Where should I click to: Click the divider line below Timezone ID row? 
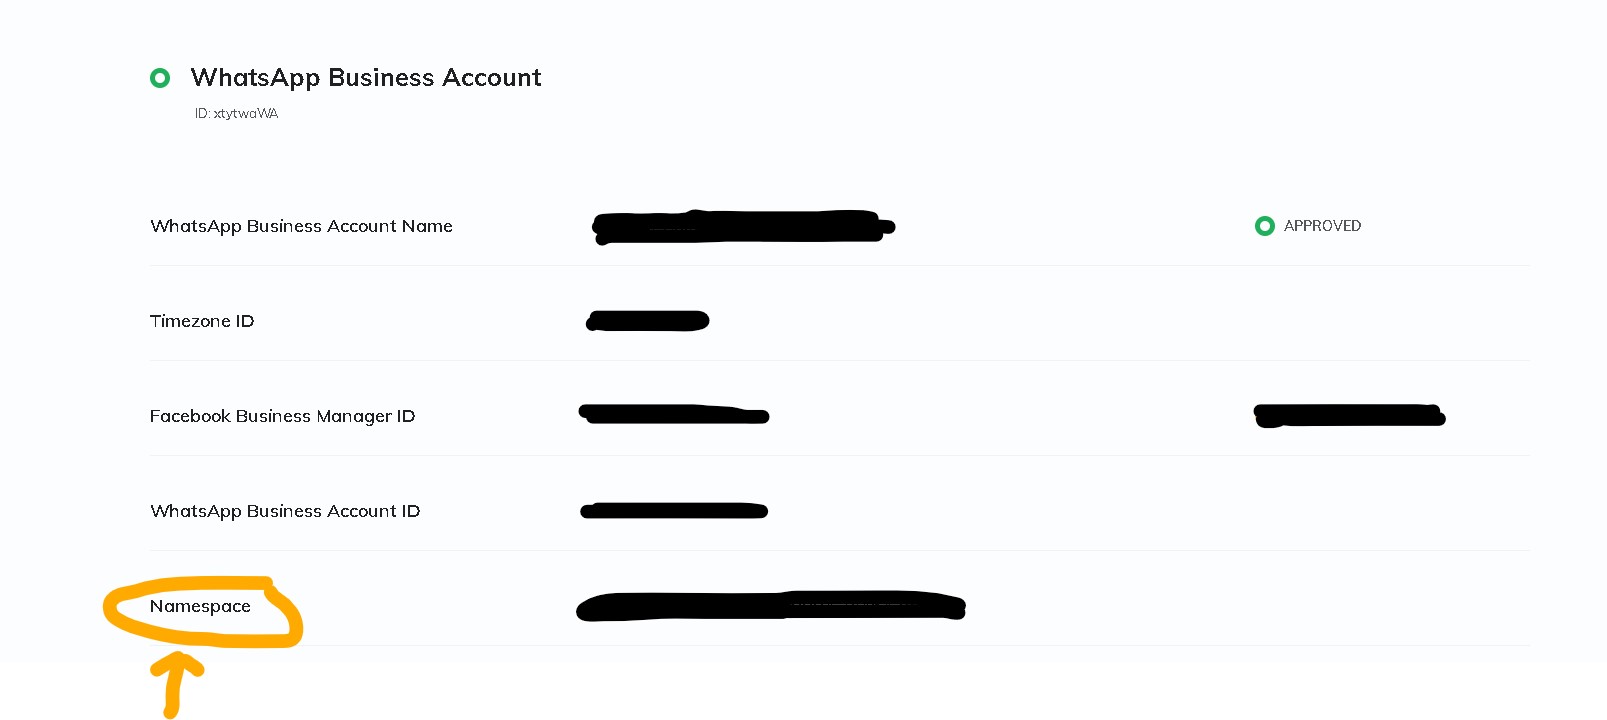click(x=840, y=360)
